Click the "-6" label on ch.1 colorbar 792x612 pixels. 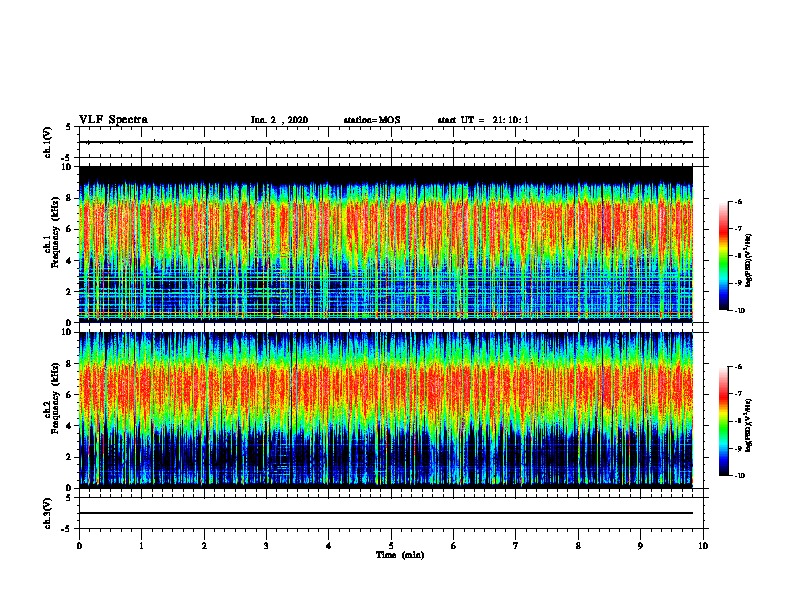click(x=738, y=201)
